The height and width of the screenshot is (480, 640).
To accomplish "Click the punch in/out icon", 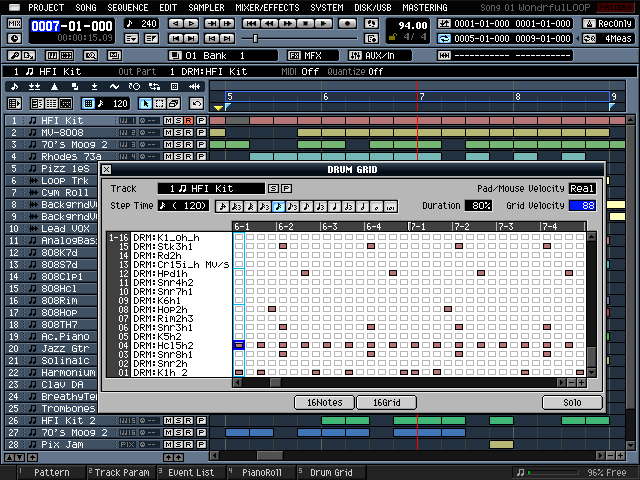I will pyautogui.click(x=444, y=24).
